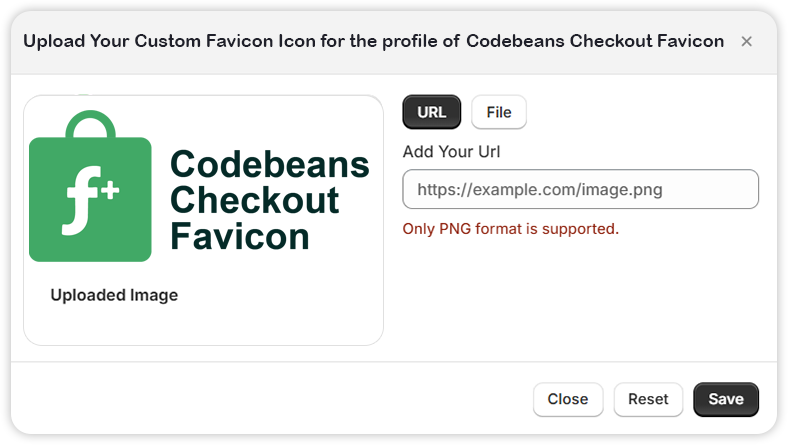The width and height of the screenshot is (788, 445).
Task: Switch to the File tab
Action: tap(498, 112)
